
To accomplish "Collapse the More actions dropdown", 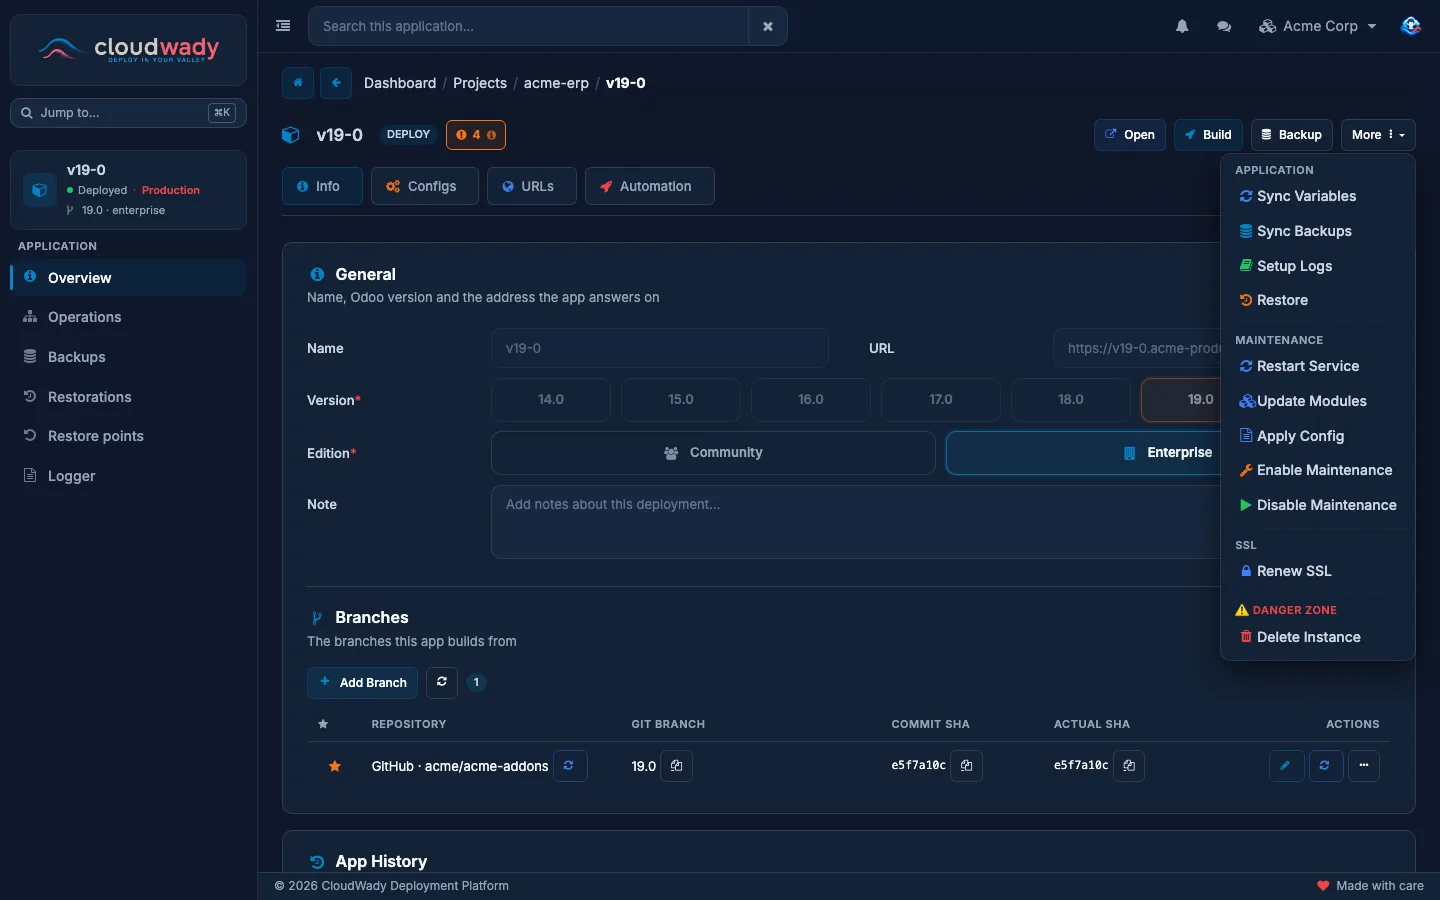I will pos(1378,135).
